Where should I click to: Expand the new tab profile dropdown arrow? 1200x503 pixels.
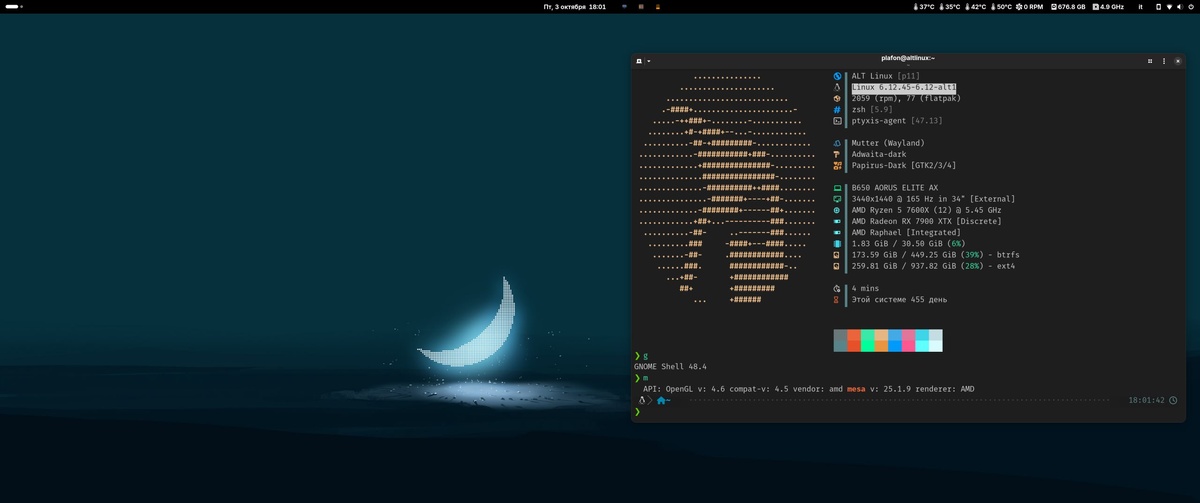tap(648, 61)
